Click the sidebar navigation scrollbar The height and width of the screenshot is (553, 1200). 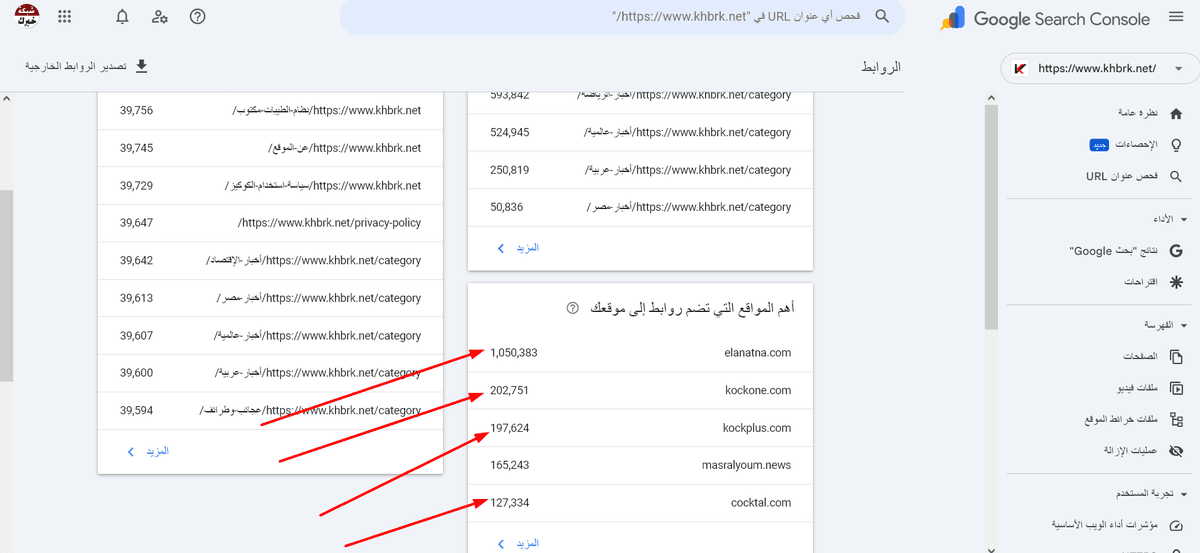991,217
